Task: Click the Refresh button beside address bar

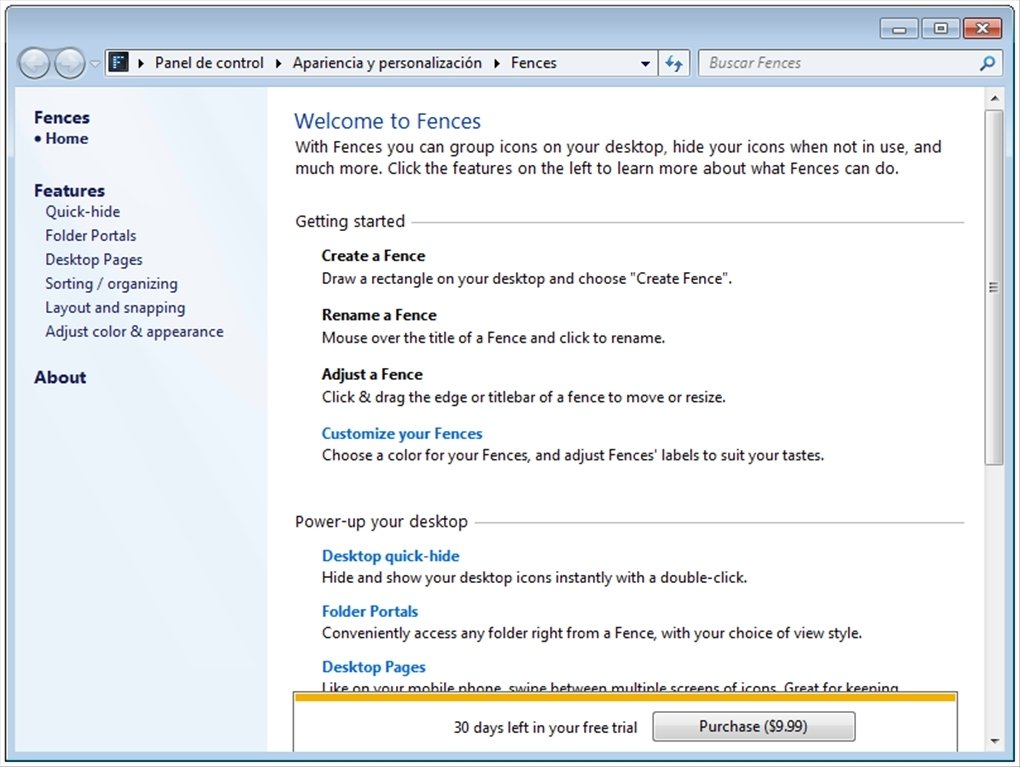Action: coord(673,63)
